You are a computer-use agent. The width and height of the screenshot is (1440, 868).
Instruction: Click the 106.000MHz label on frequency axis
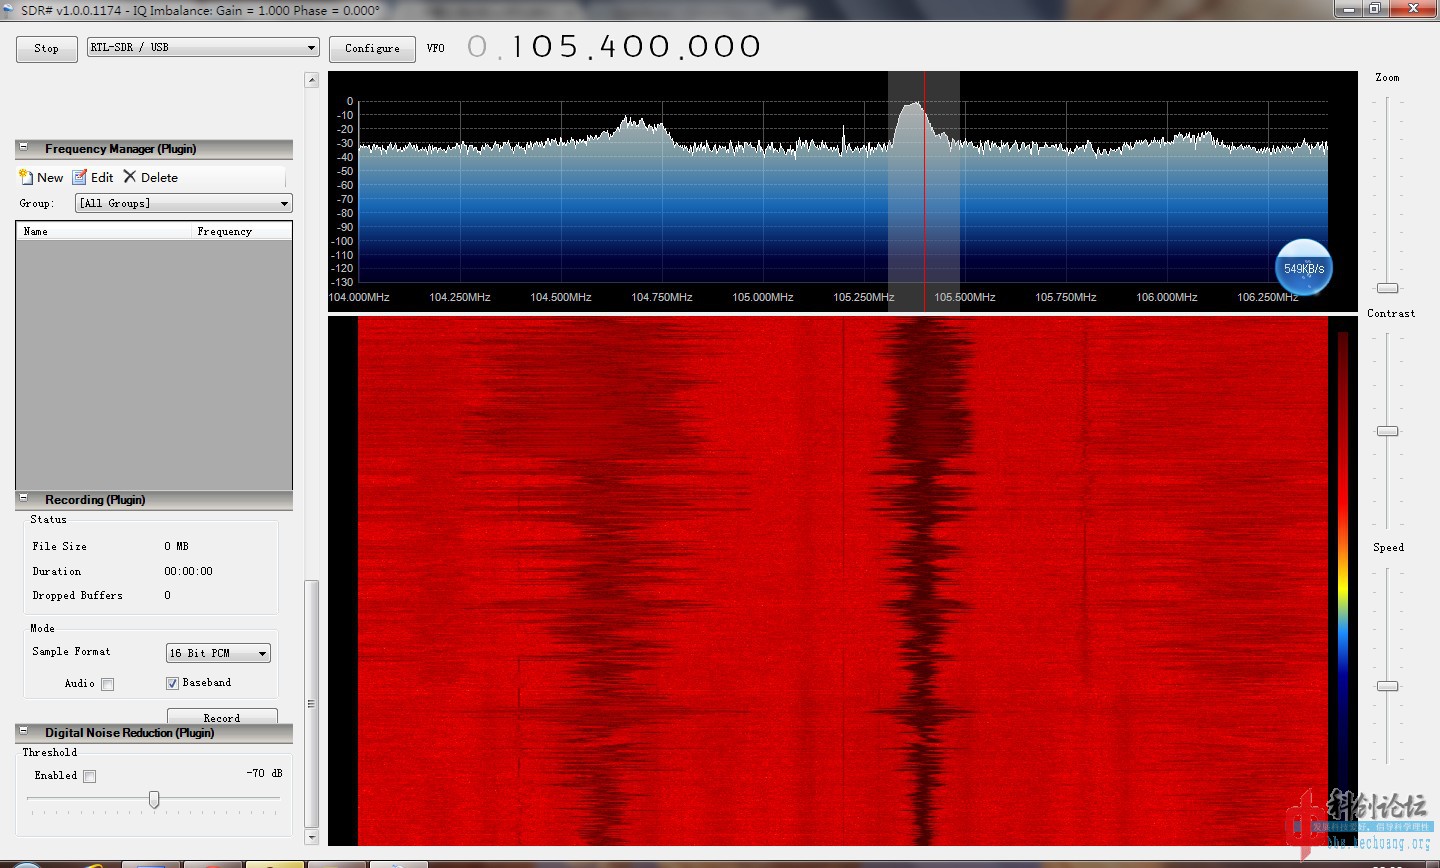[x=1167, y=297]
